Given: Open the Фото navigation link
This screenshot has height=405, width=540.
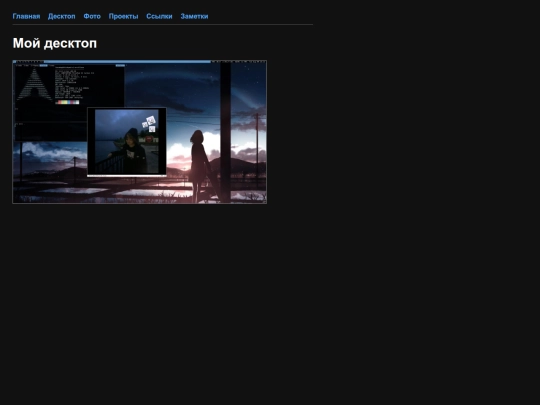Looking at the screenshot, I should click(x=92, y=16).
